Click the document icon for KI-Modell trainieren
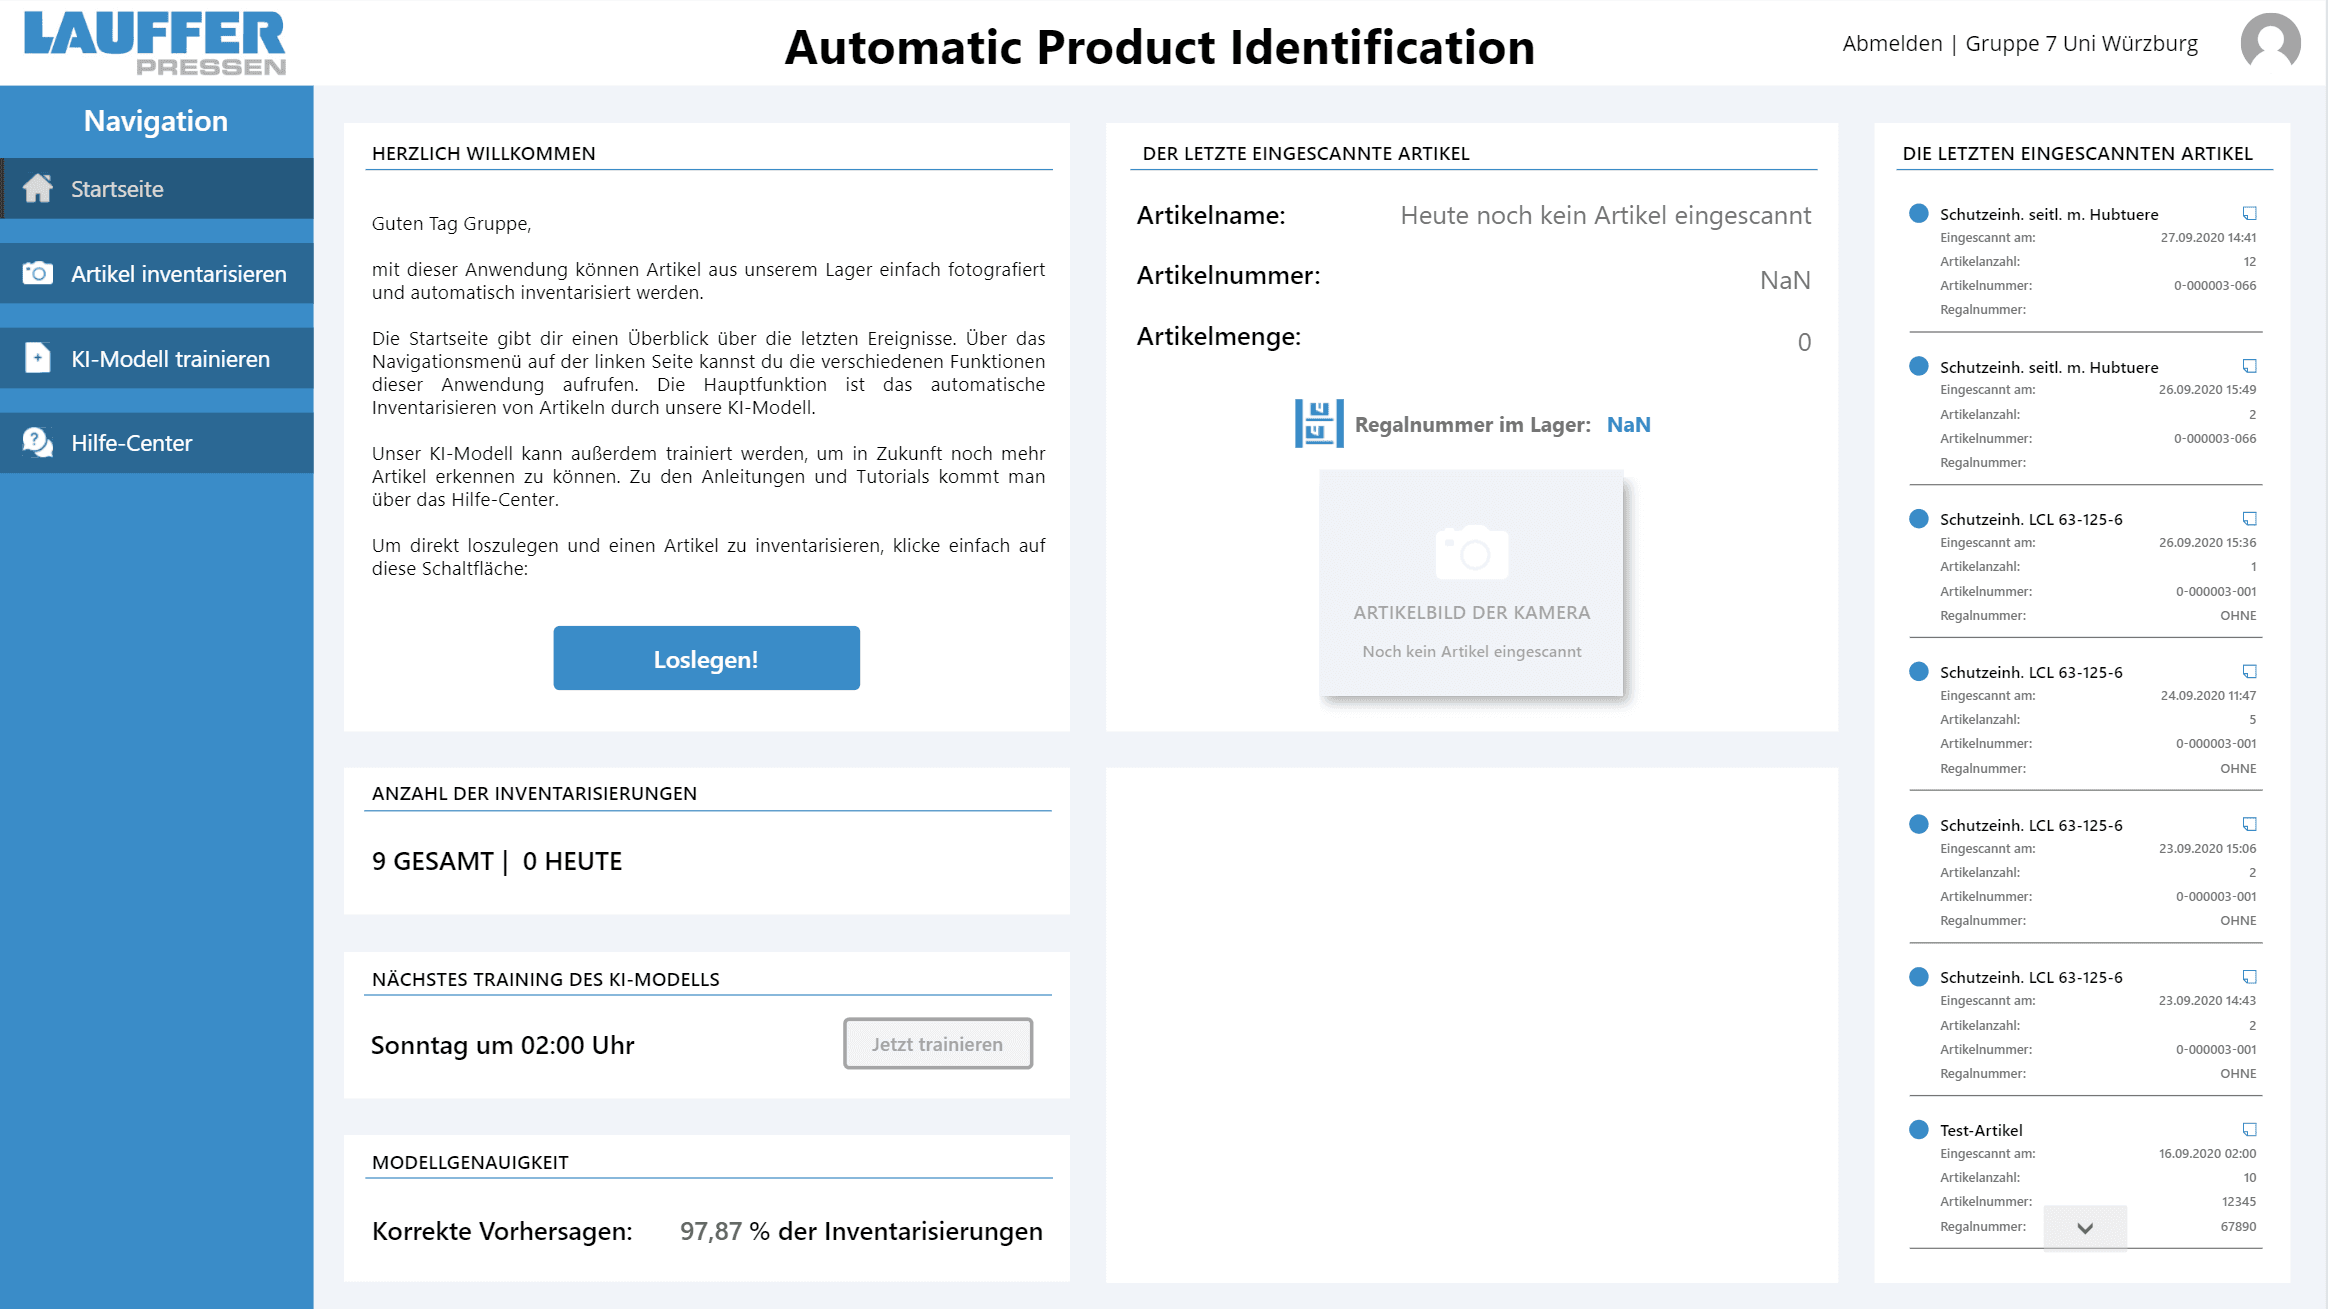The height and width of the screenshot is (1309, 2328). tap(38, 359)
